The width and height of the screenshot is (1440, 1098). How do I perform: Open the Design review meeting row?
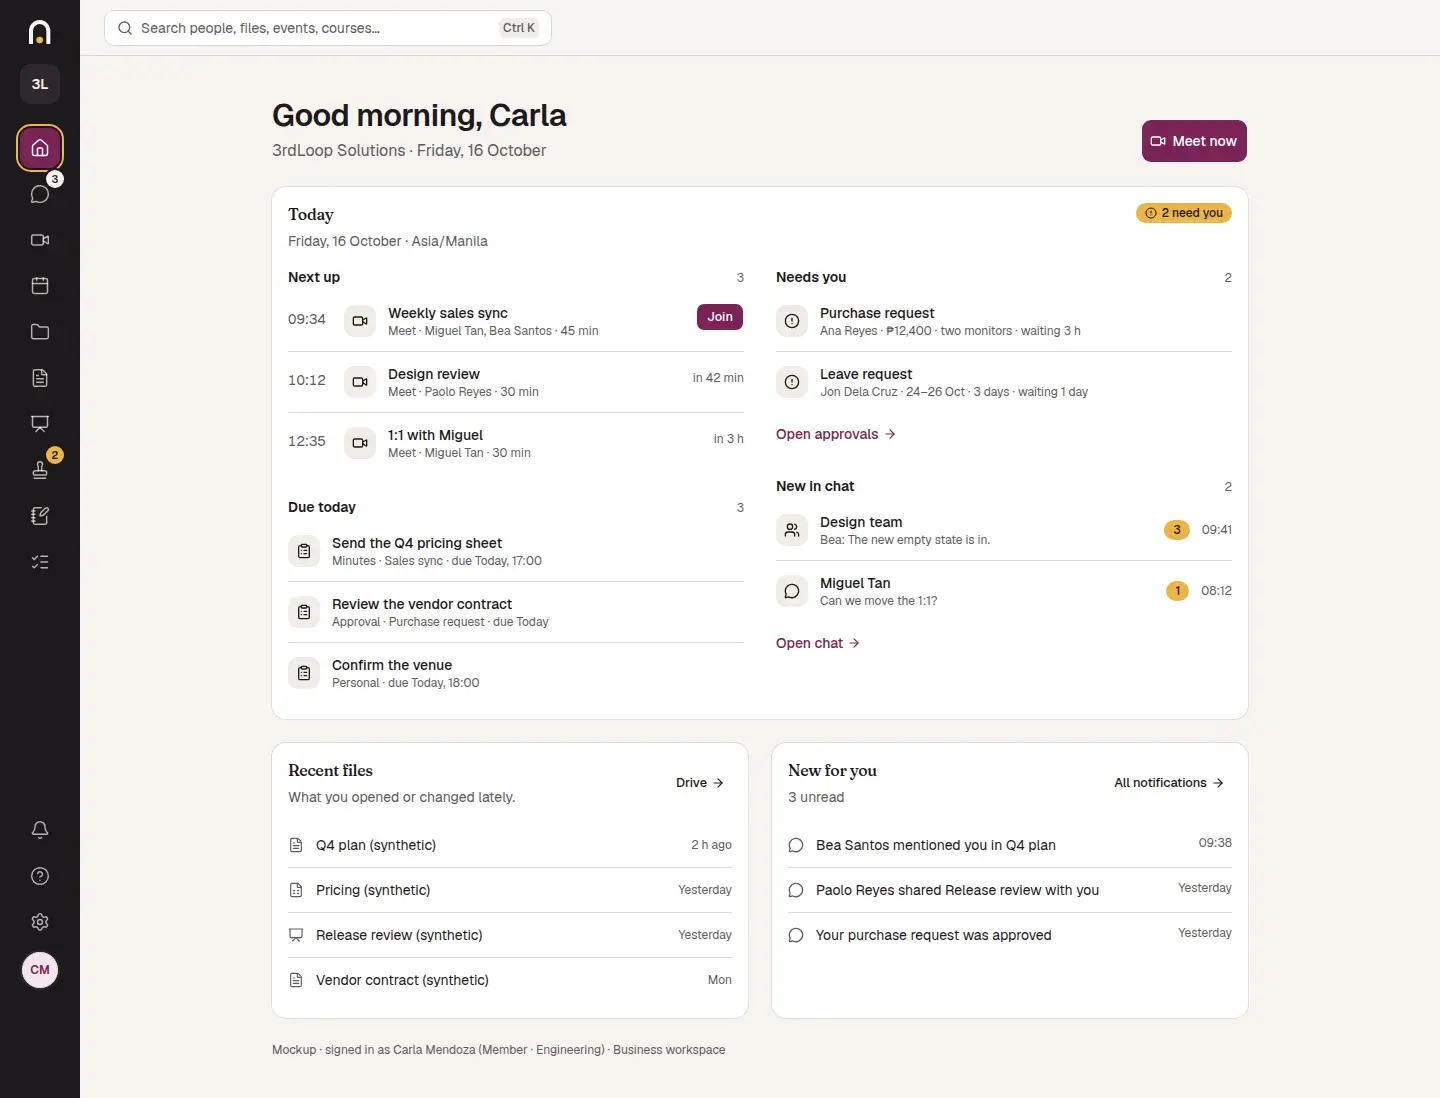pos(516,382)
